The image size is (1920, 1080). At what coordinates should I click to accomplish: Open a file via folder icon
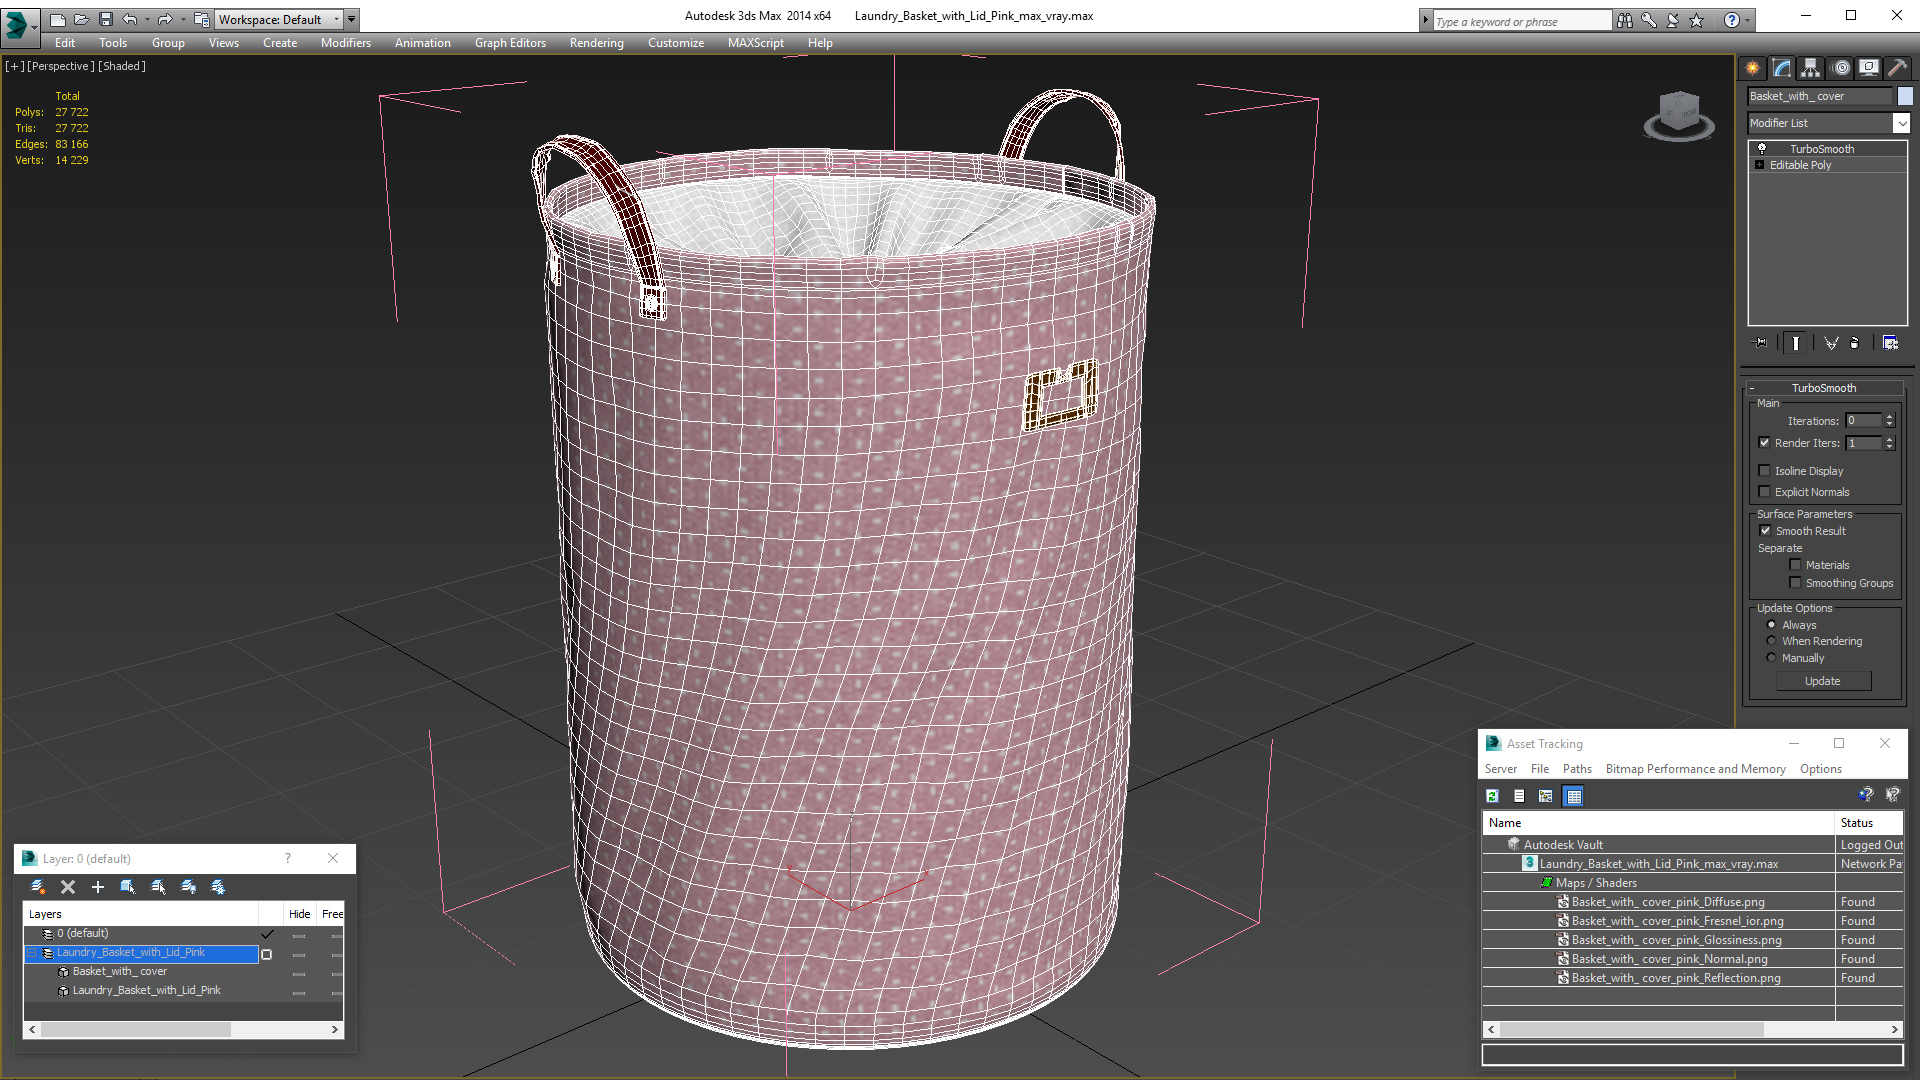(x=81, y=19)
